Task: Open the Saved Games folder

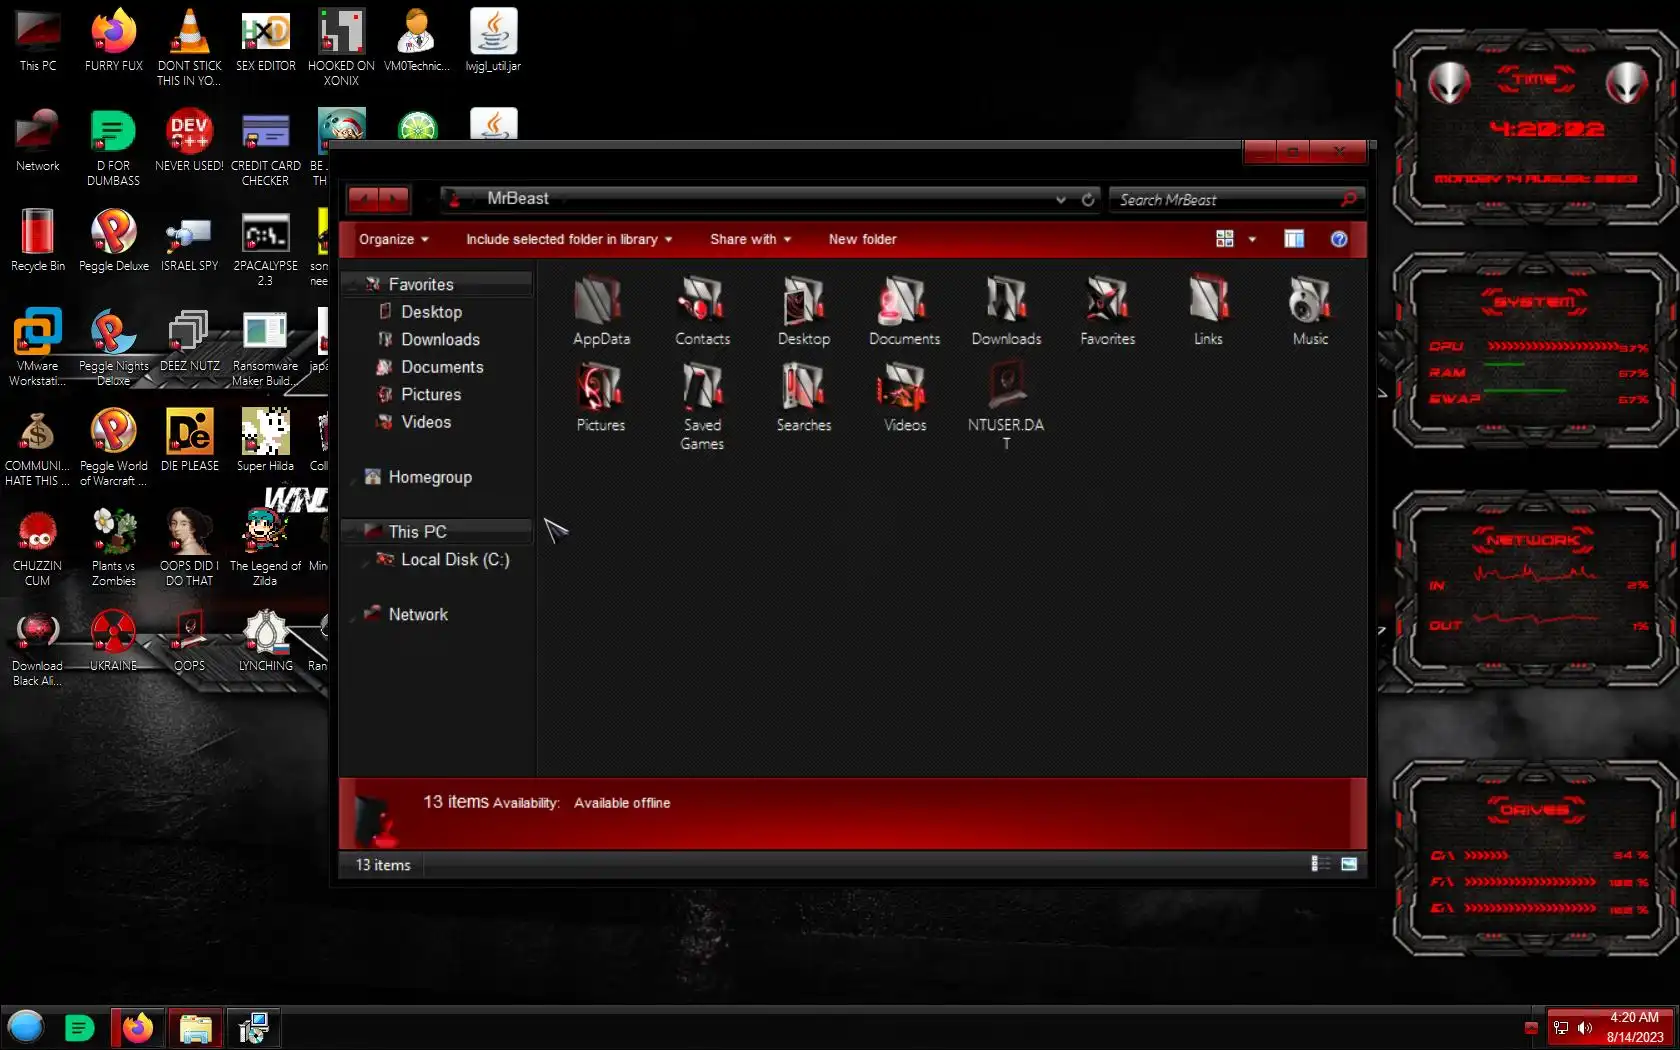Action: pyautogui.click(x=702, y=406)
